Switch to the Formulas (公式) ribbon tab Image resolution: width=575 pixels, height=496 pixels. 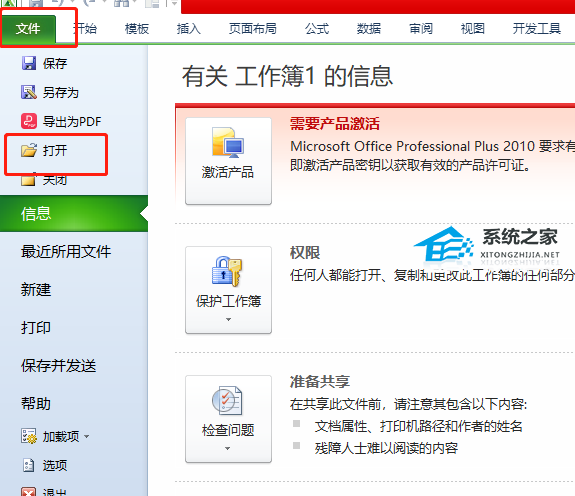317,29
